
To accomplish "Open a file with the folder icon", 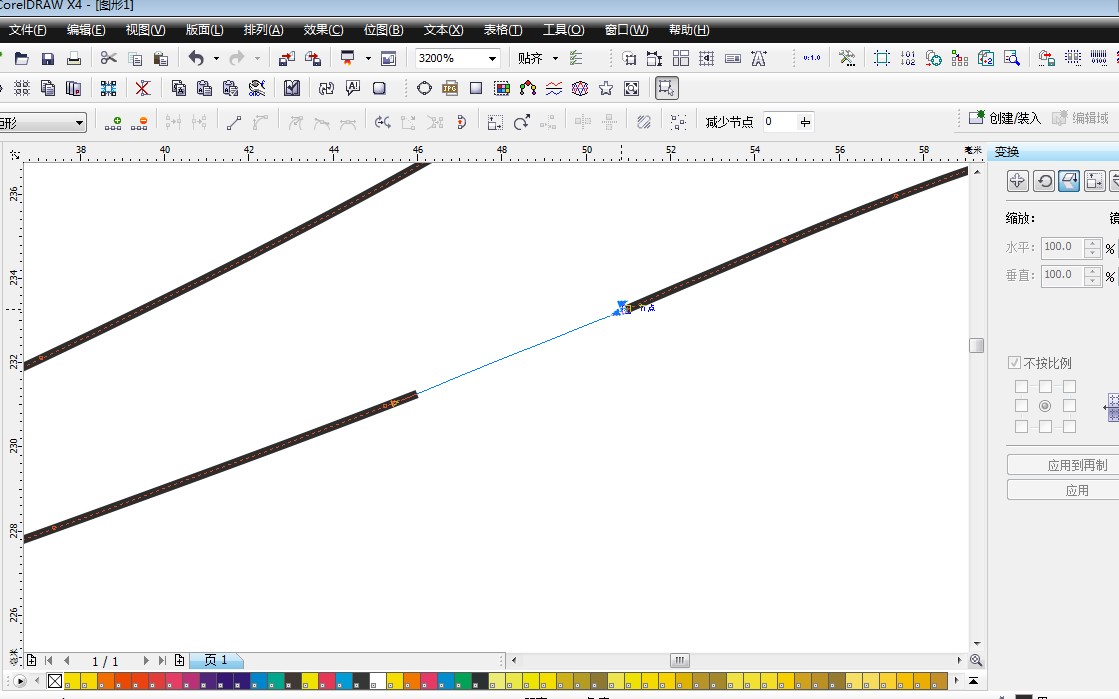I will coord(21,59).
